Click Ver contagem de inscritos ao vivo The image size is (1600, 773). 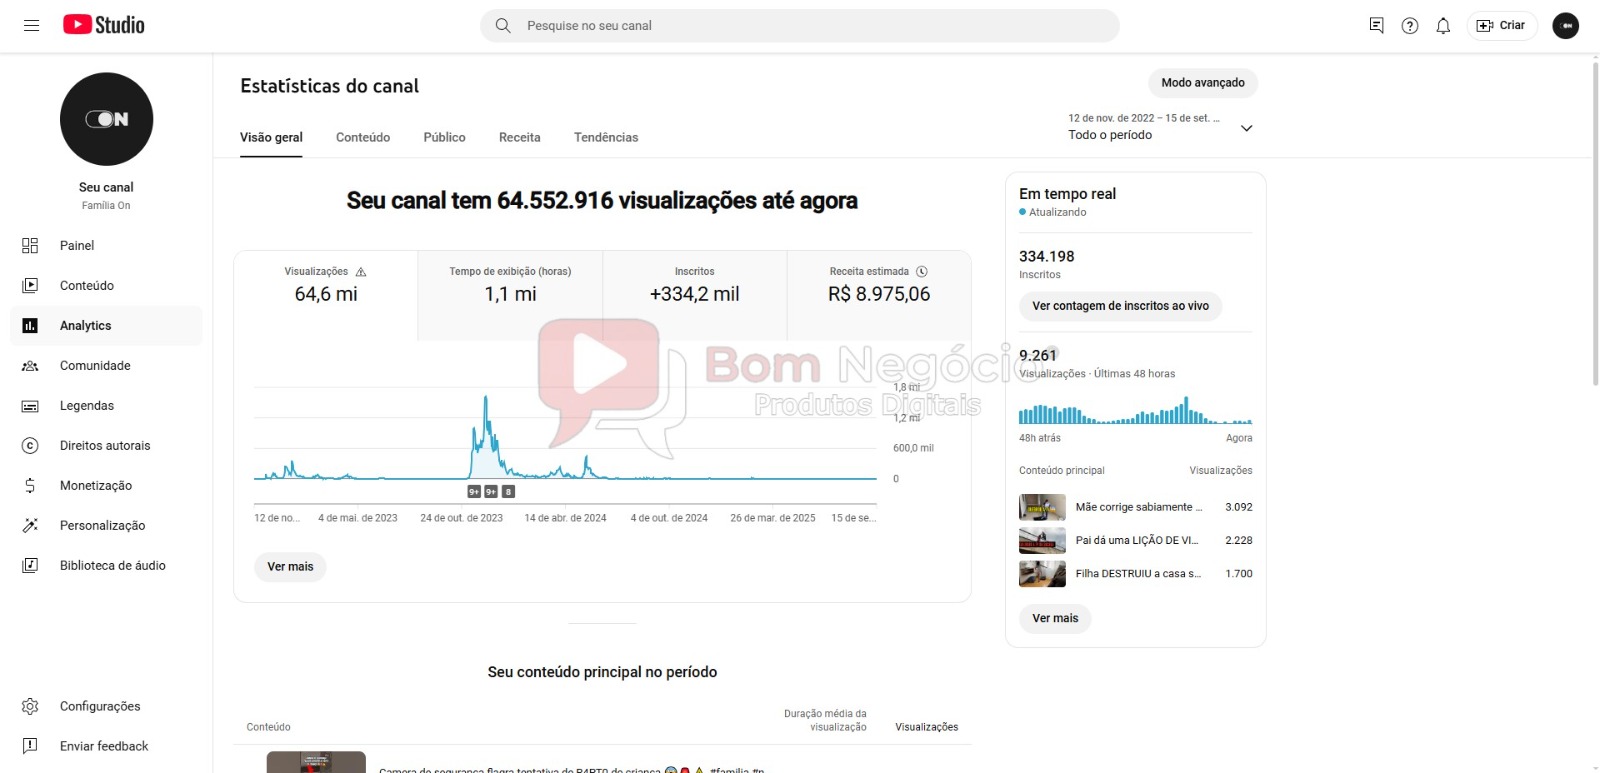1120,306
